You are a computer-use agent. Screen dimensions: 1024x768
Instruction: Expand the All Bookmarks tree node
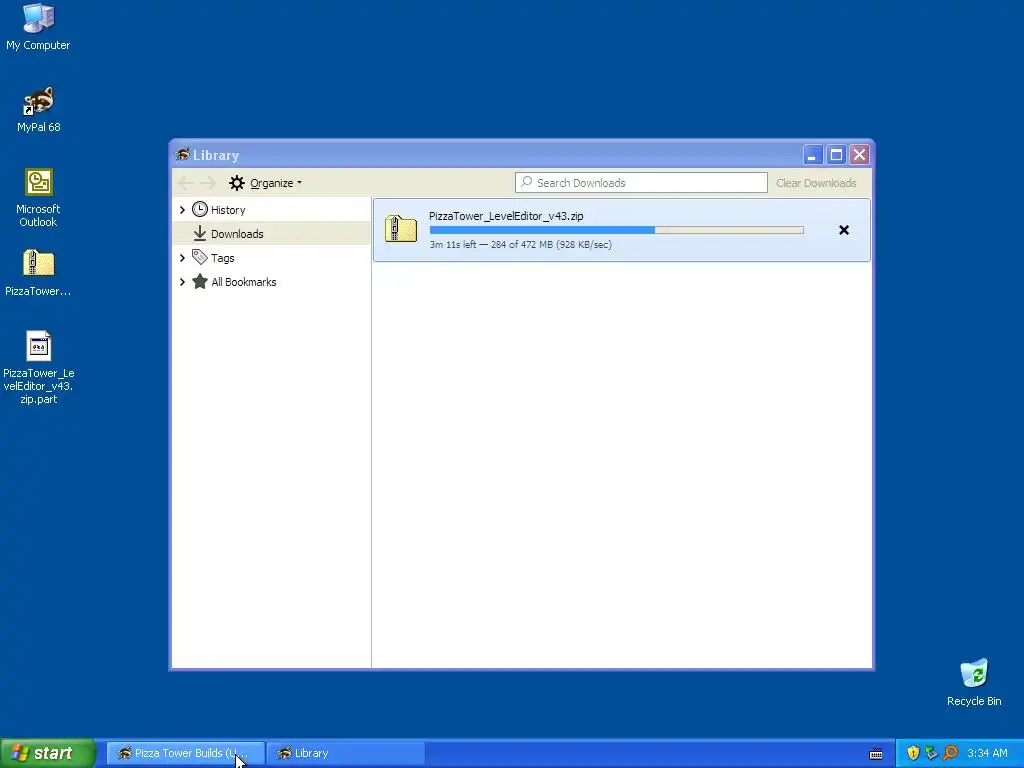point(182,282)
